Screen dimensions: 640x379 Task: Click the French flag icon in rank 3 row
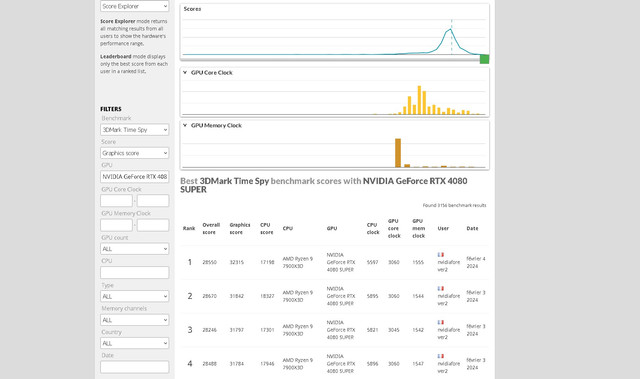(x=440, y=322)
